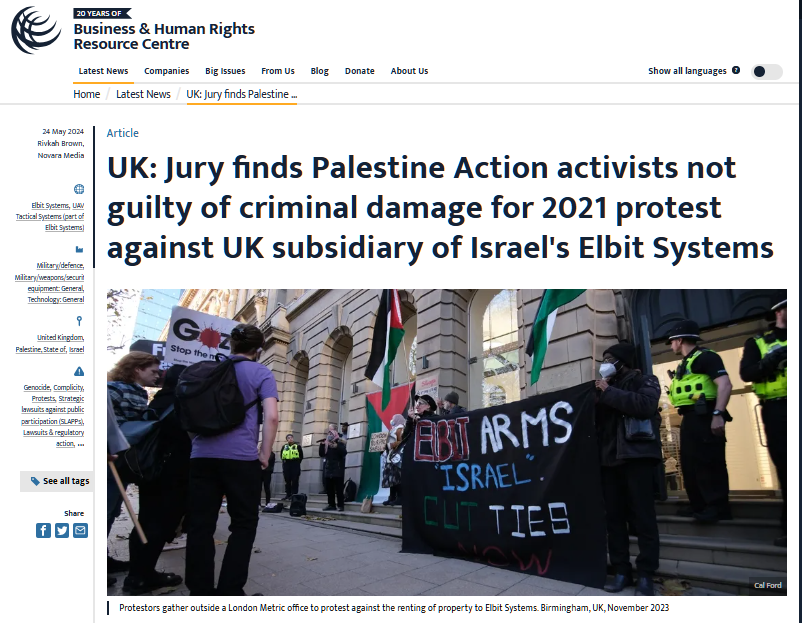Click the help icon beside Show all languages
This screenshot has width=802, height=623.
point(736,70)
